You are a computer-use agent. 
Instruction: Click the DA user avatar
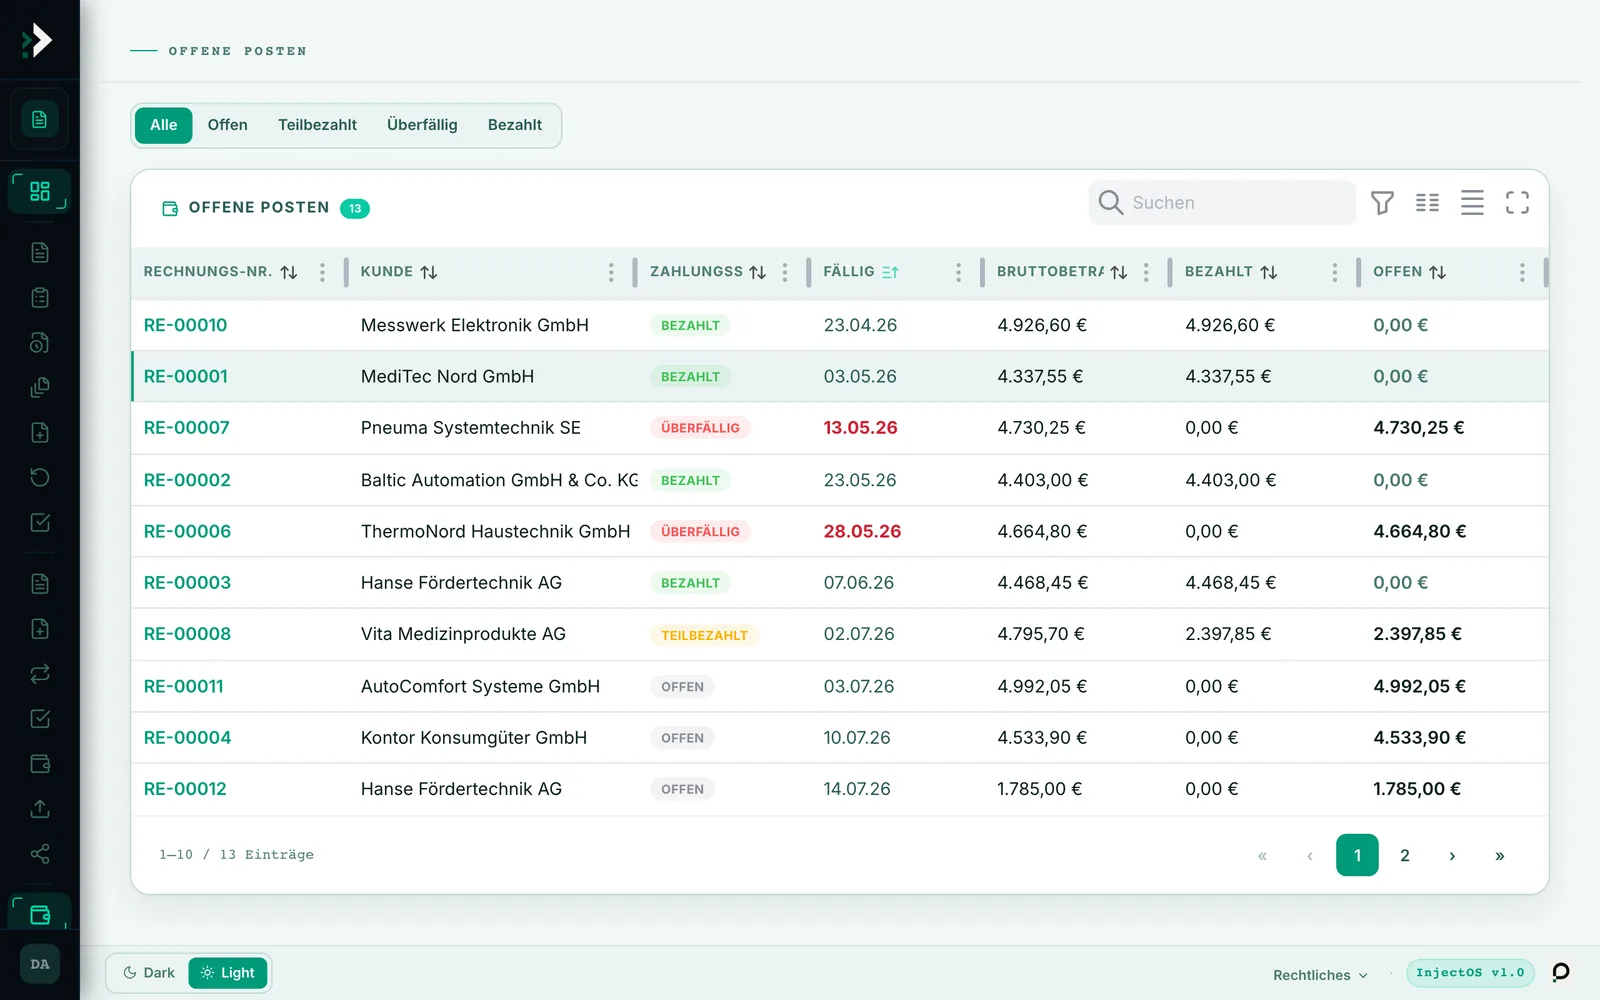(x=40, y=964)
